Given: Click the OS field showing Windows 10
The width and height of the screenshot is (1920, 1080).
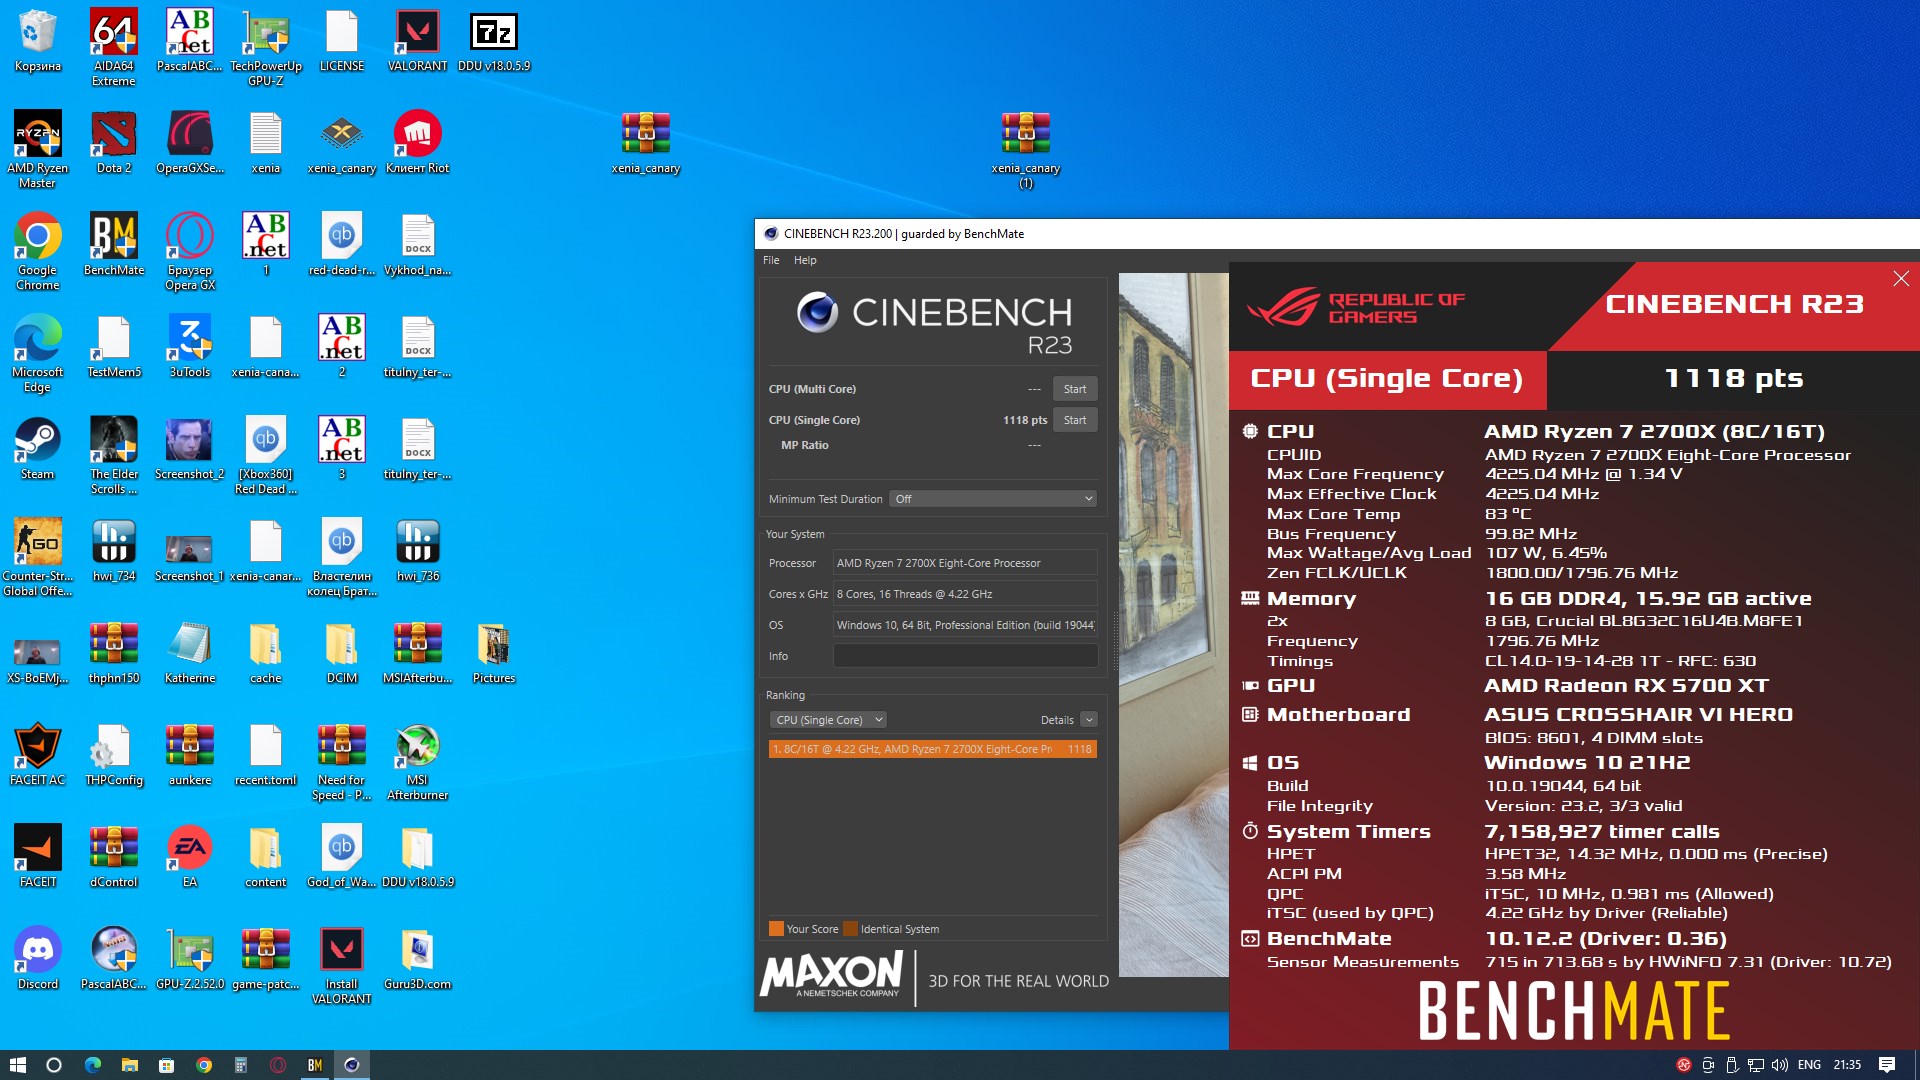Looking at the screenshot, I should tap(965, 625).
